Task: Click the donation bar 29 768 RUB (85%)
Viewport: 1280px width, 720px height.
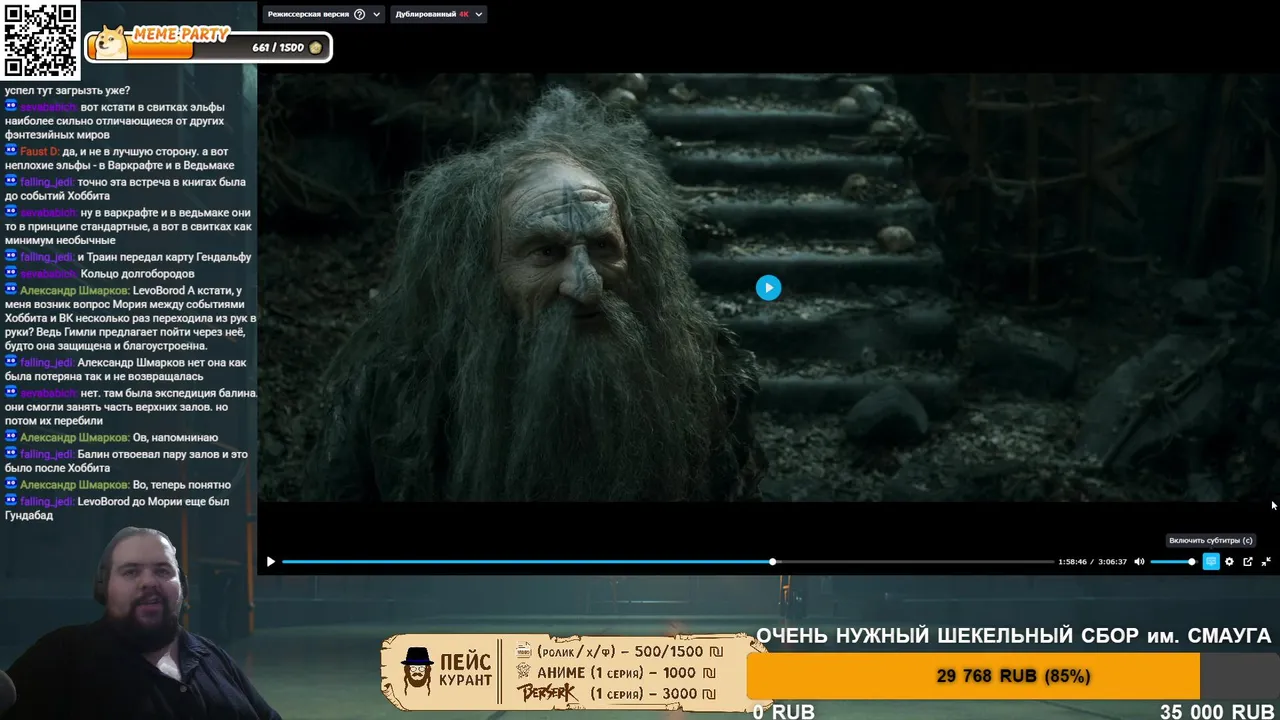Action: coord(1012,676)
